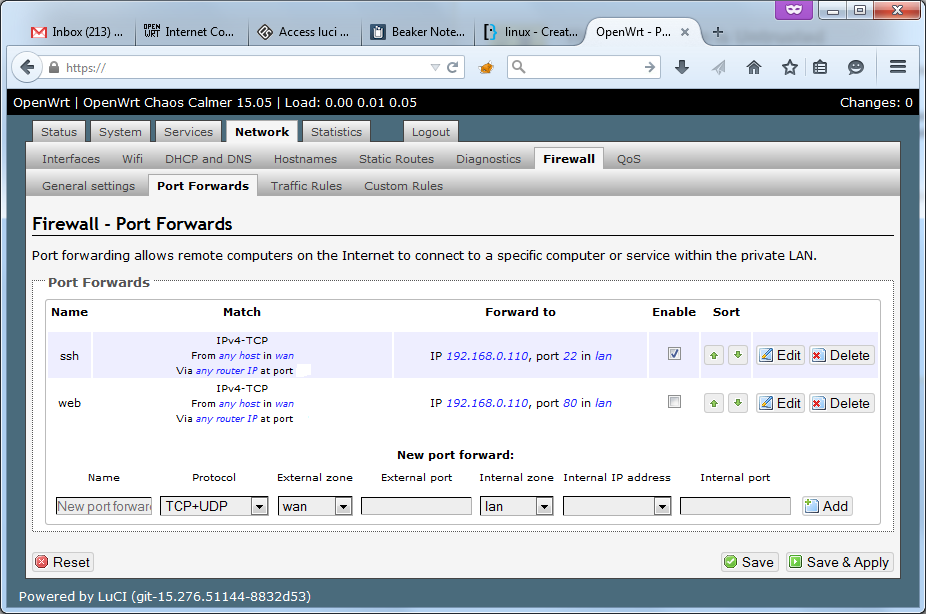The height and width of the screenshot is (614, 926).
Task: Move the web rule up with arrow
Action: (714, 403)
